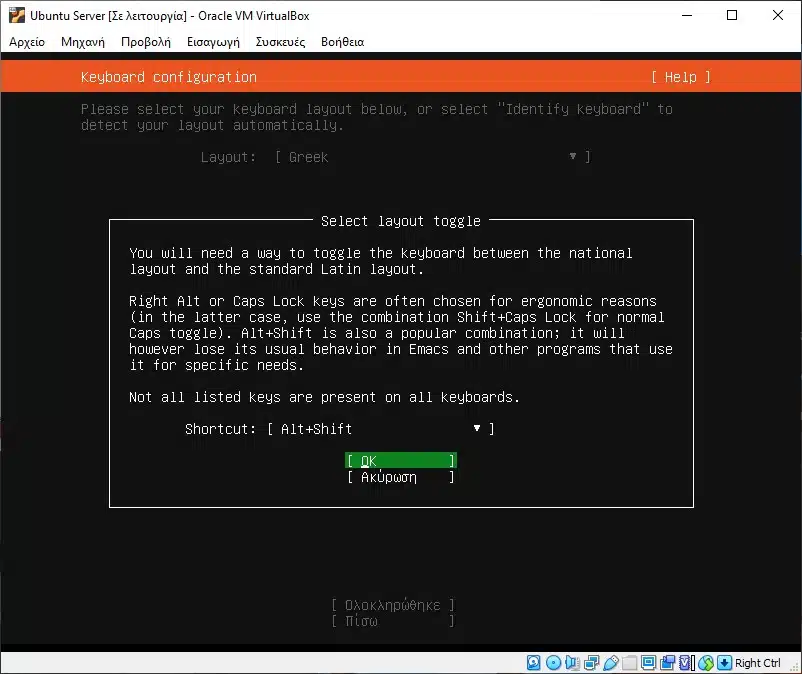The width and height of the screenshot is (802, 674).
Task: Minimize the VirtualBox window
Action: [x=687, y=15]
